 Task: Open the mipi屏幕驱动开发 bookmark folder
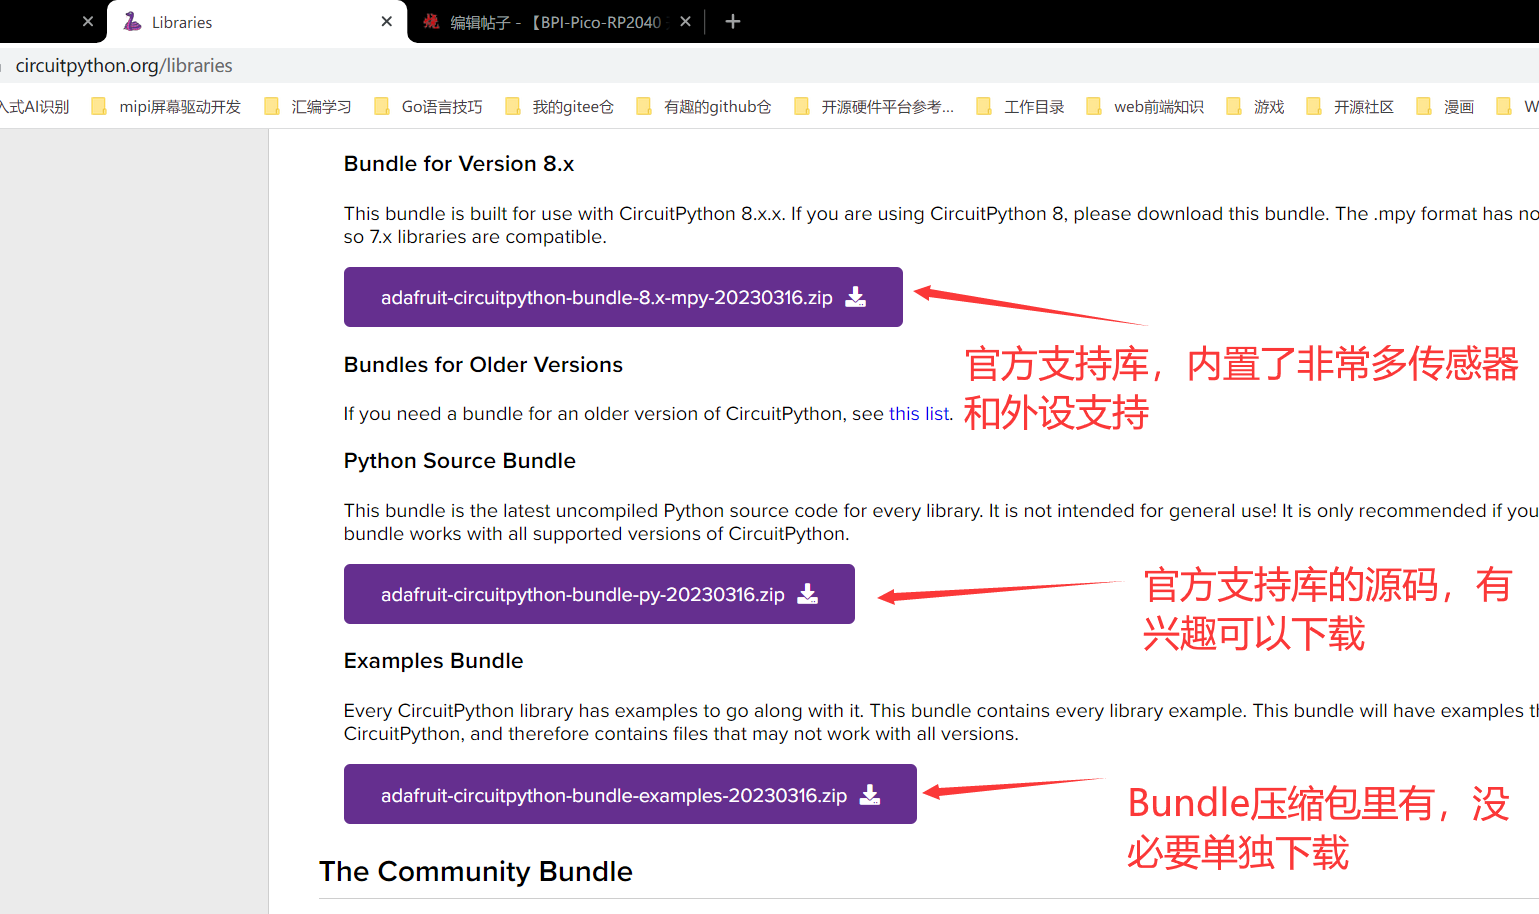[166, 107]
